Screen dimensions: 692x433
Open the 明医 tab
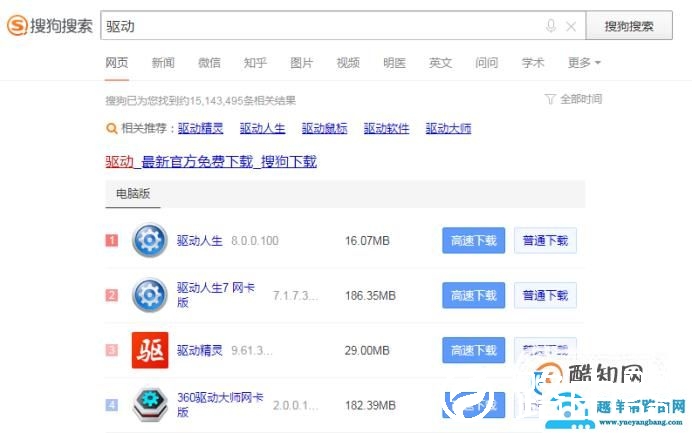394,63
